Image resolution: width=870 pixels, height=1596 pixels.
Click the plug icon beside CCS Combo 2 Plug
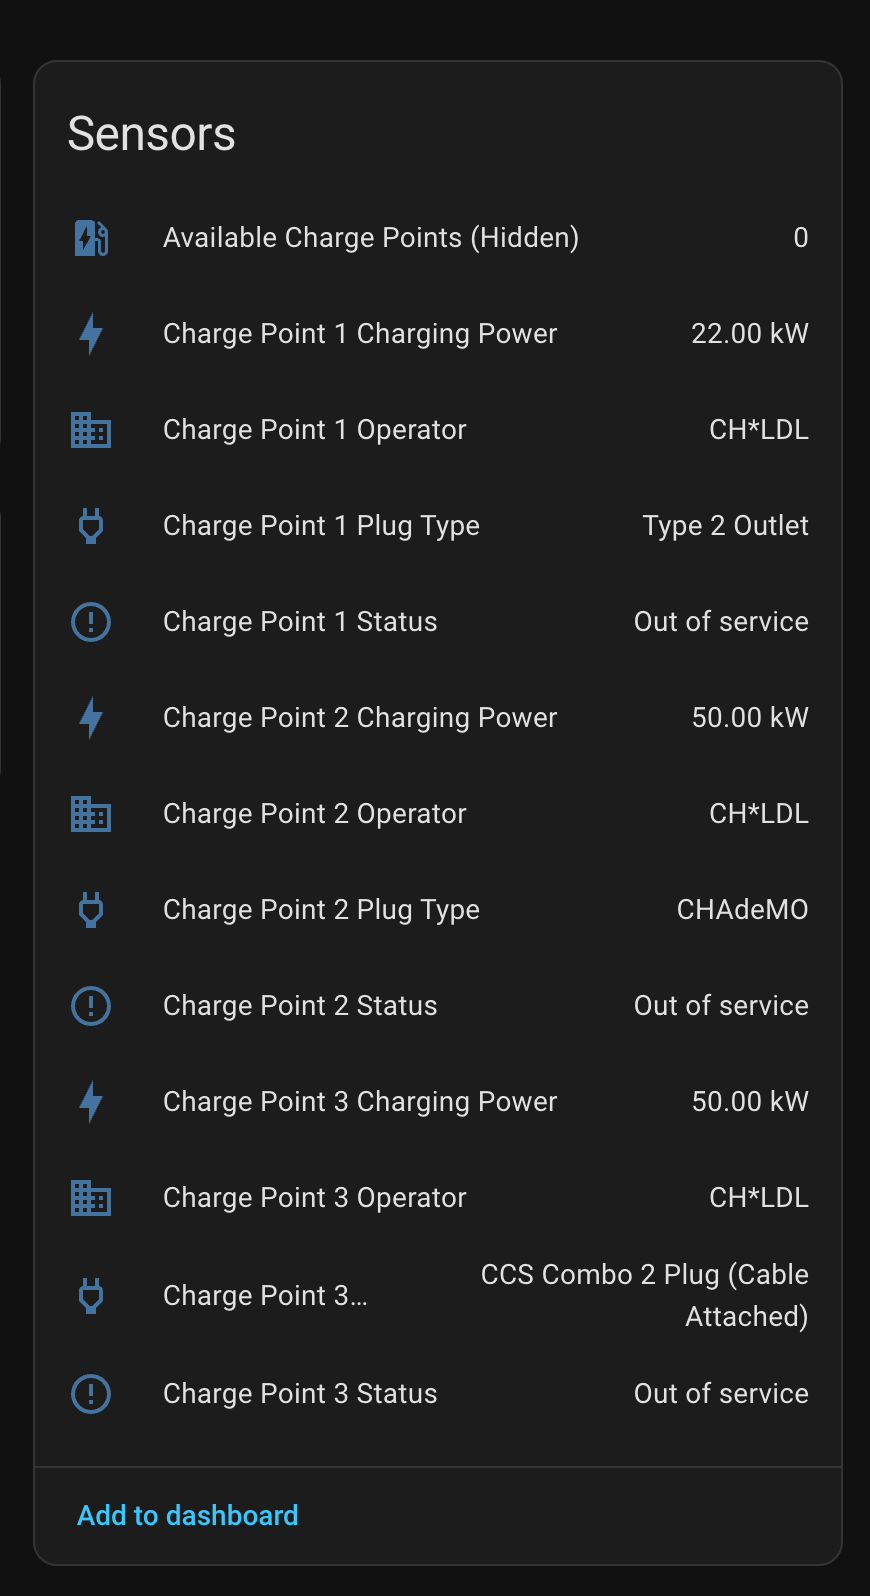(91, 1296)
